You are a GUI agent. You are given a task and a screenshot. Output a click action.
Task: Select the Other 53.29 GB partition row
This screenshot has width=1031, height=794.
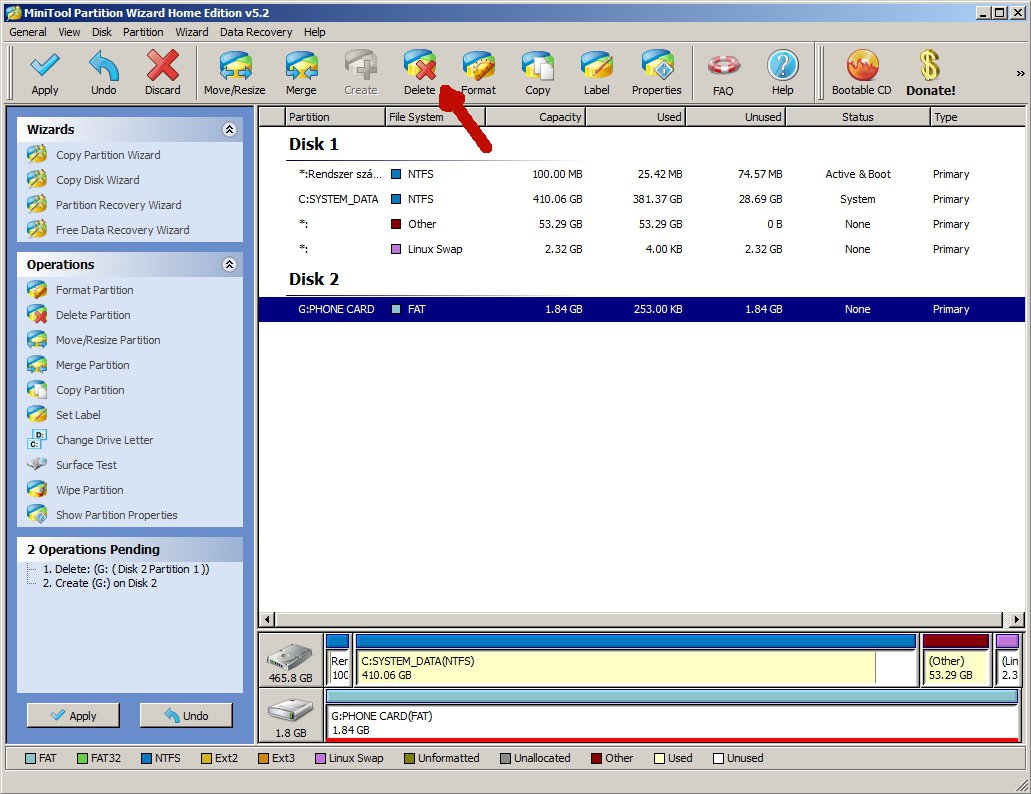641,224
